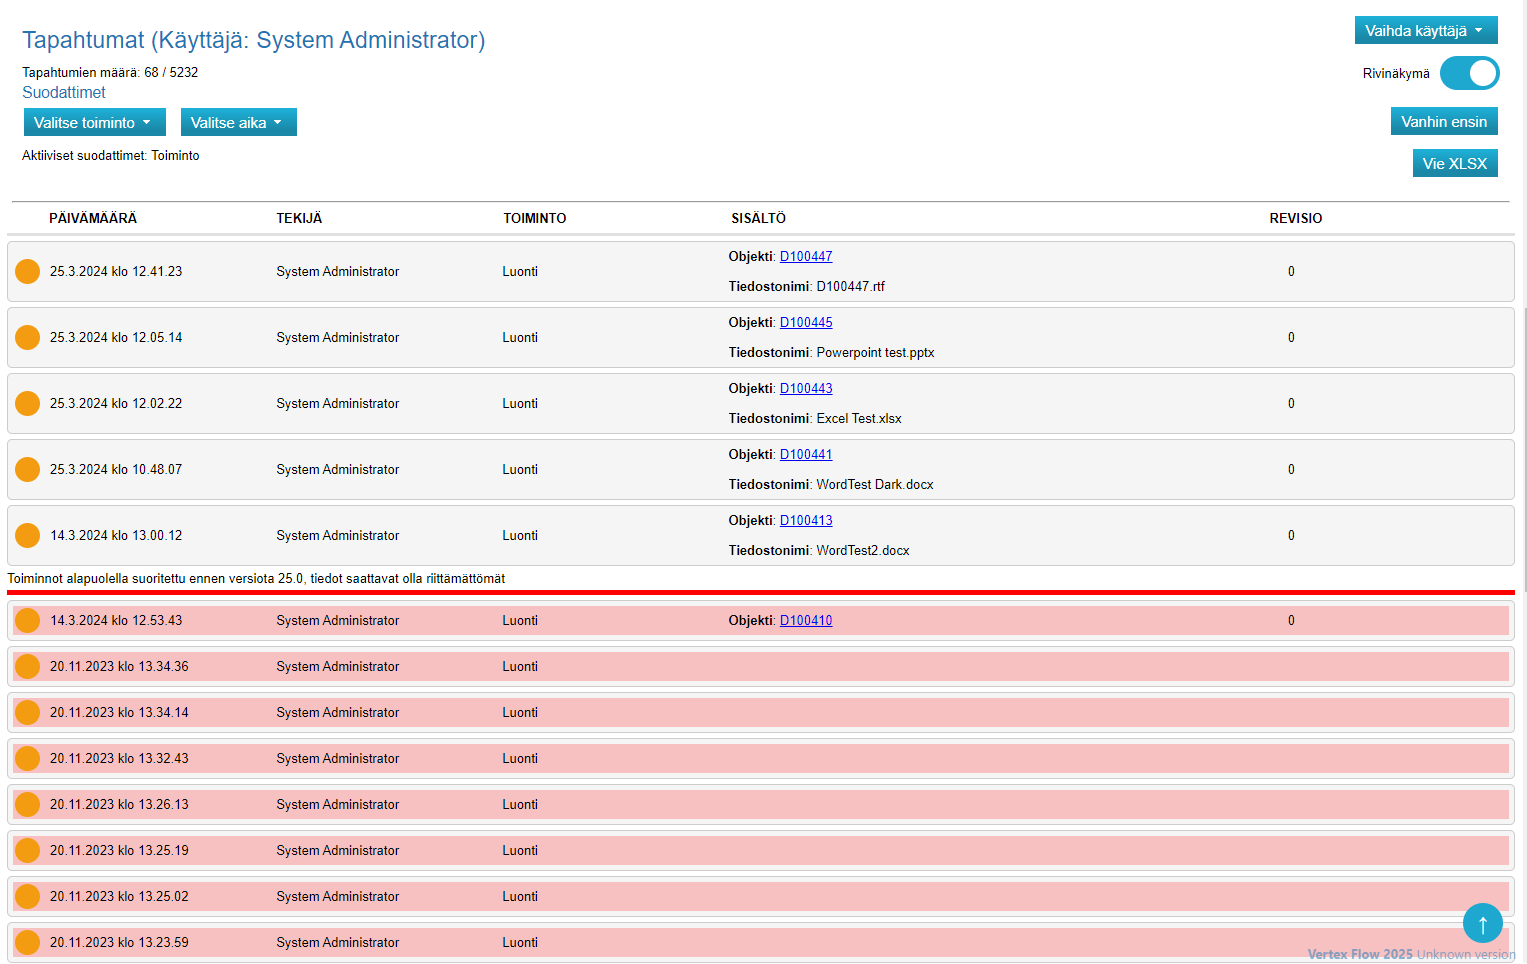Export events with Vie XLSX button
Image resolution: width=1527 pixels, height=964 pixels.
point(1454,163)
